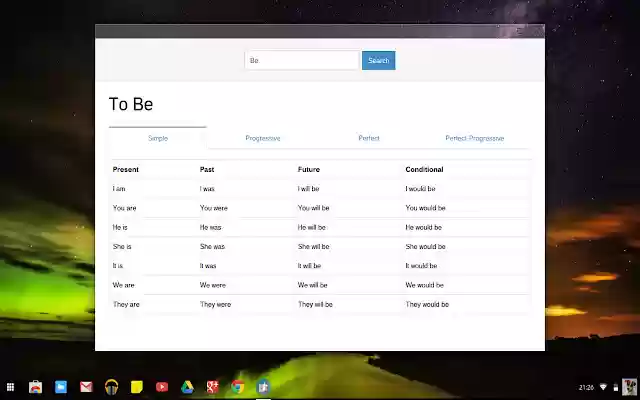Click the cell 'He will be'
This screenshot has width=640, height=400.
[311, 227]
